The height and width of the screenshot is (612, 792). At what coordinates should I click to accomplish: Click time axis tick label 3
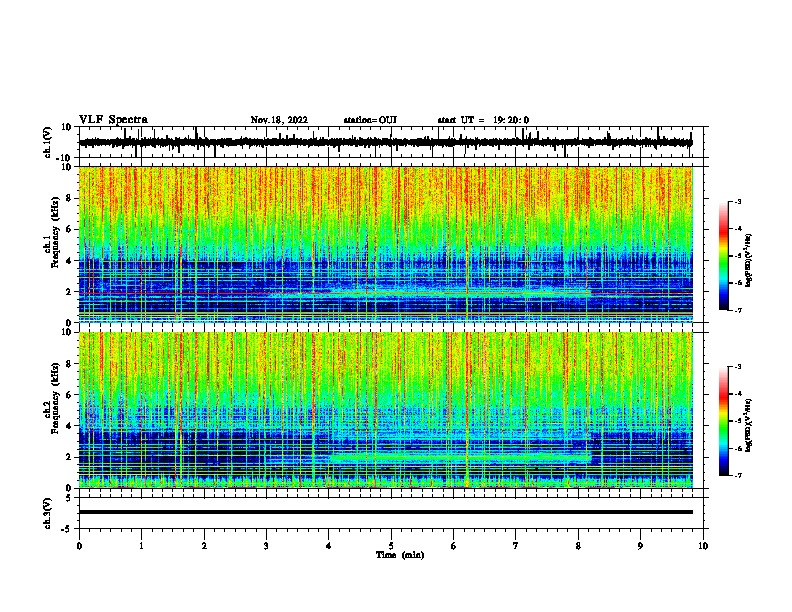point(266,546)
